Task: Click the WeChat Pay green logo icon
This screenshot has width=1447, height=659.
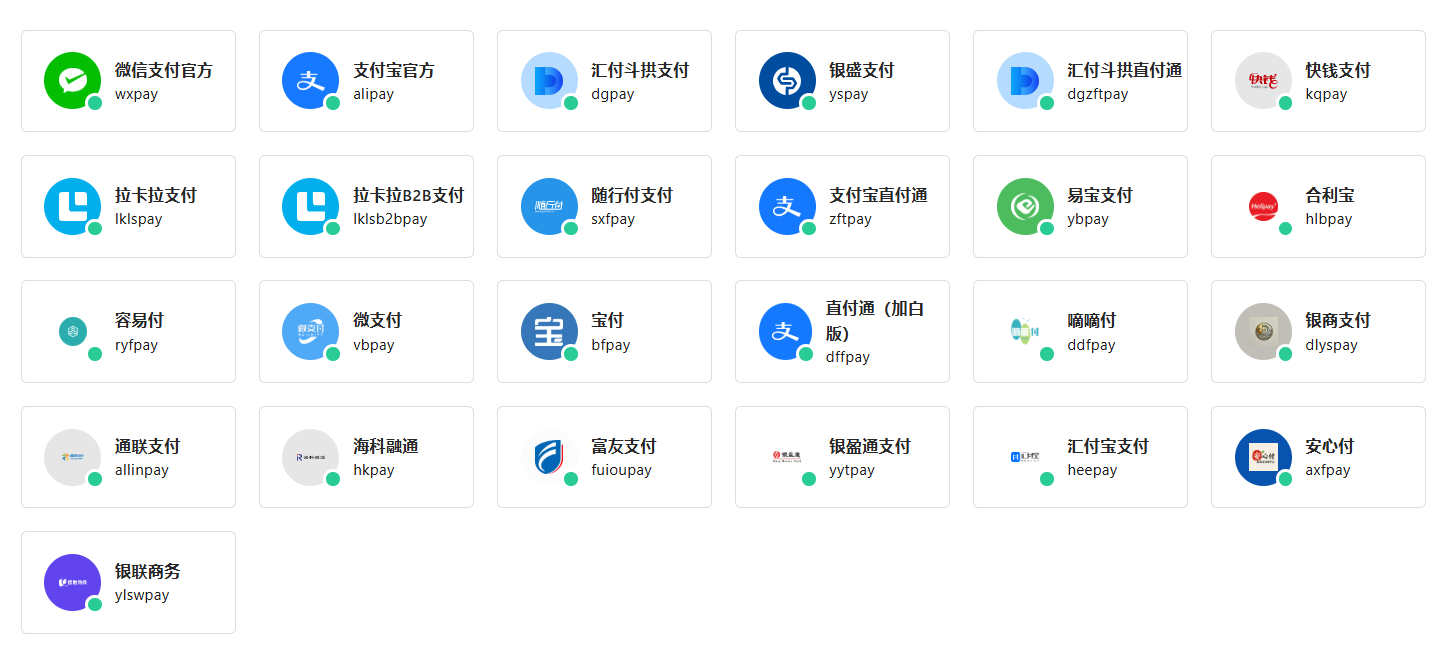Action: click(73, 81)
